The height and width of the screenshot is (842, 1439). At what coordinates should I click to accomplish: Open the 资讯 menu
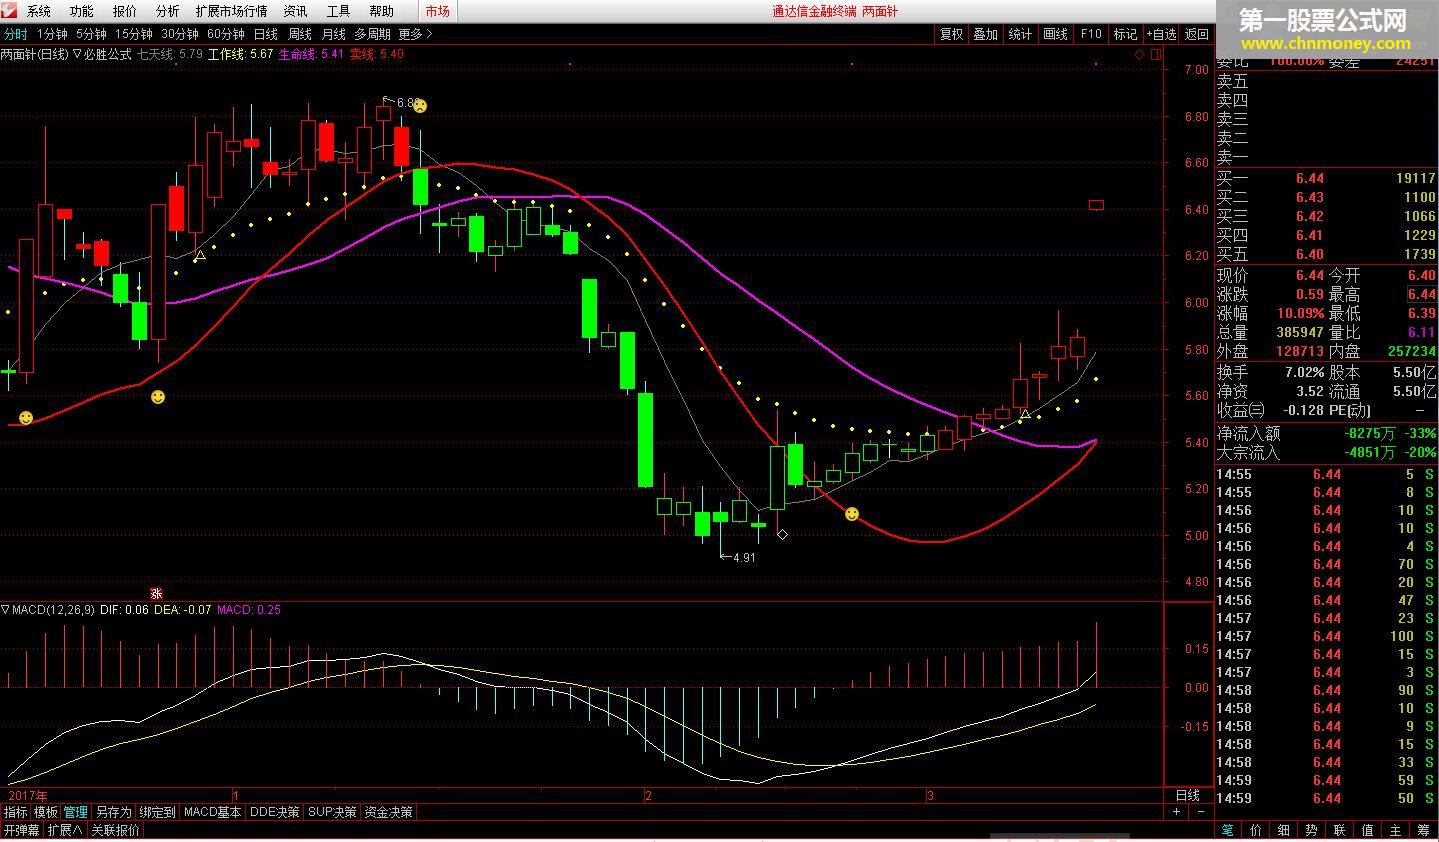coord(295,11)
